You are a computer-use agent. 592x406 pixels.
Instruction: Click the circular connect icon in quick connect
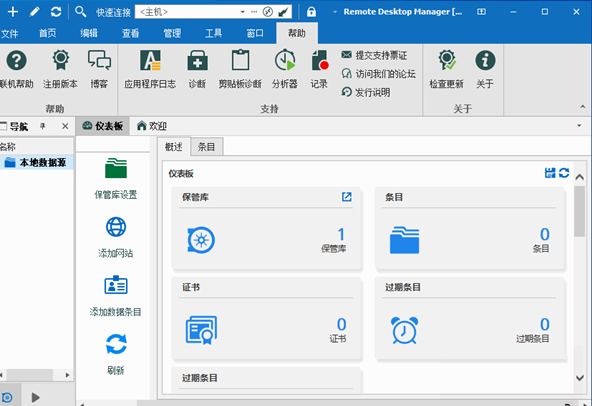coord(268,12)
